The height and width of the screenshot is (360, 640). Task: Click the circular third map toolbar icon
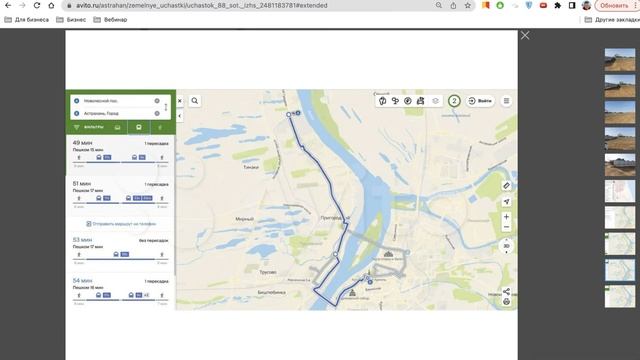pyautogui.click(x=408, y=101)
